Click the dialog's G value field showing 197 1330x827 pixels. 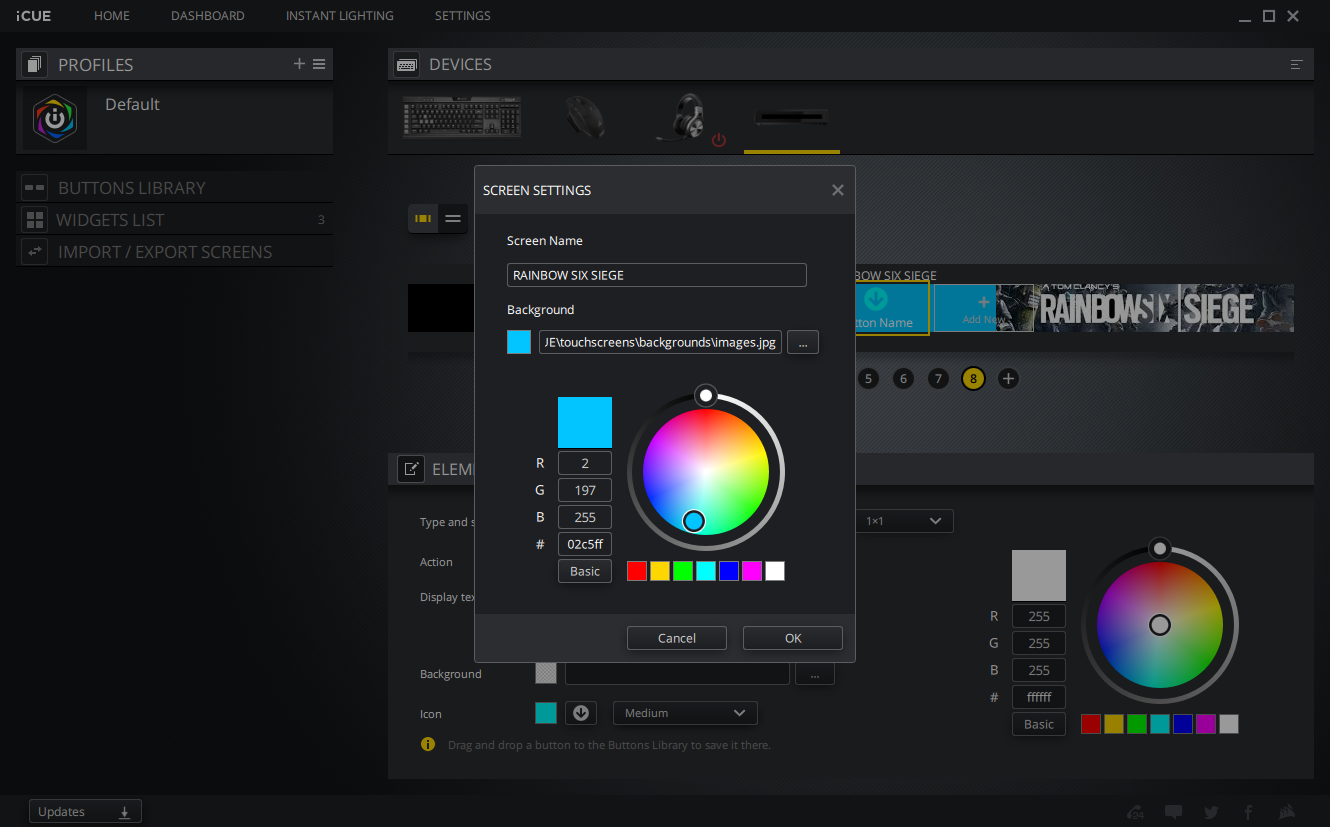585,490
